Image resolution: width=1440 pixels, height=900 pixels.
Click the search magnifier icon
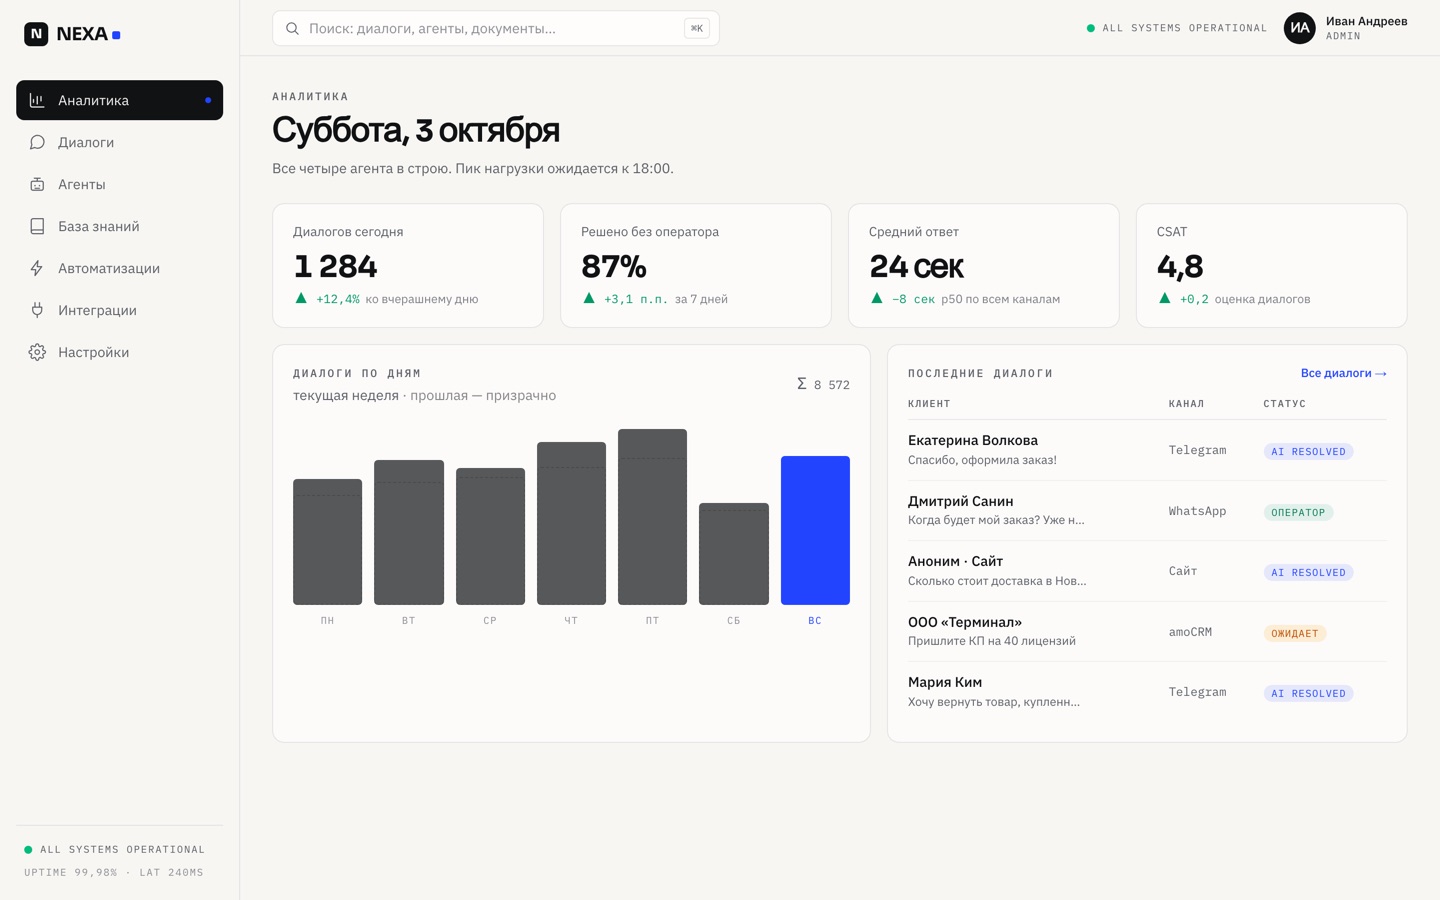pyautogui.click(x=292, y=28)
